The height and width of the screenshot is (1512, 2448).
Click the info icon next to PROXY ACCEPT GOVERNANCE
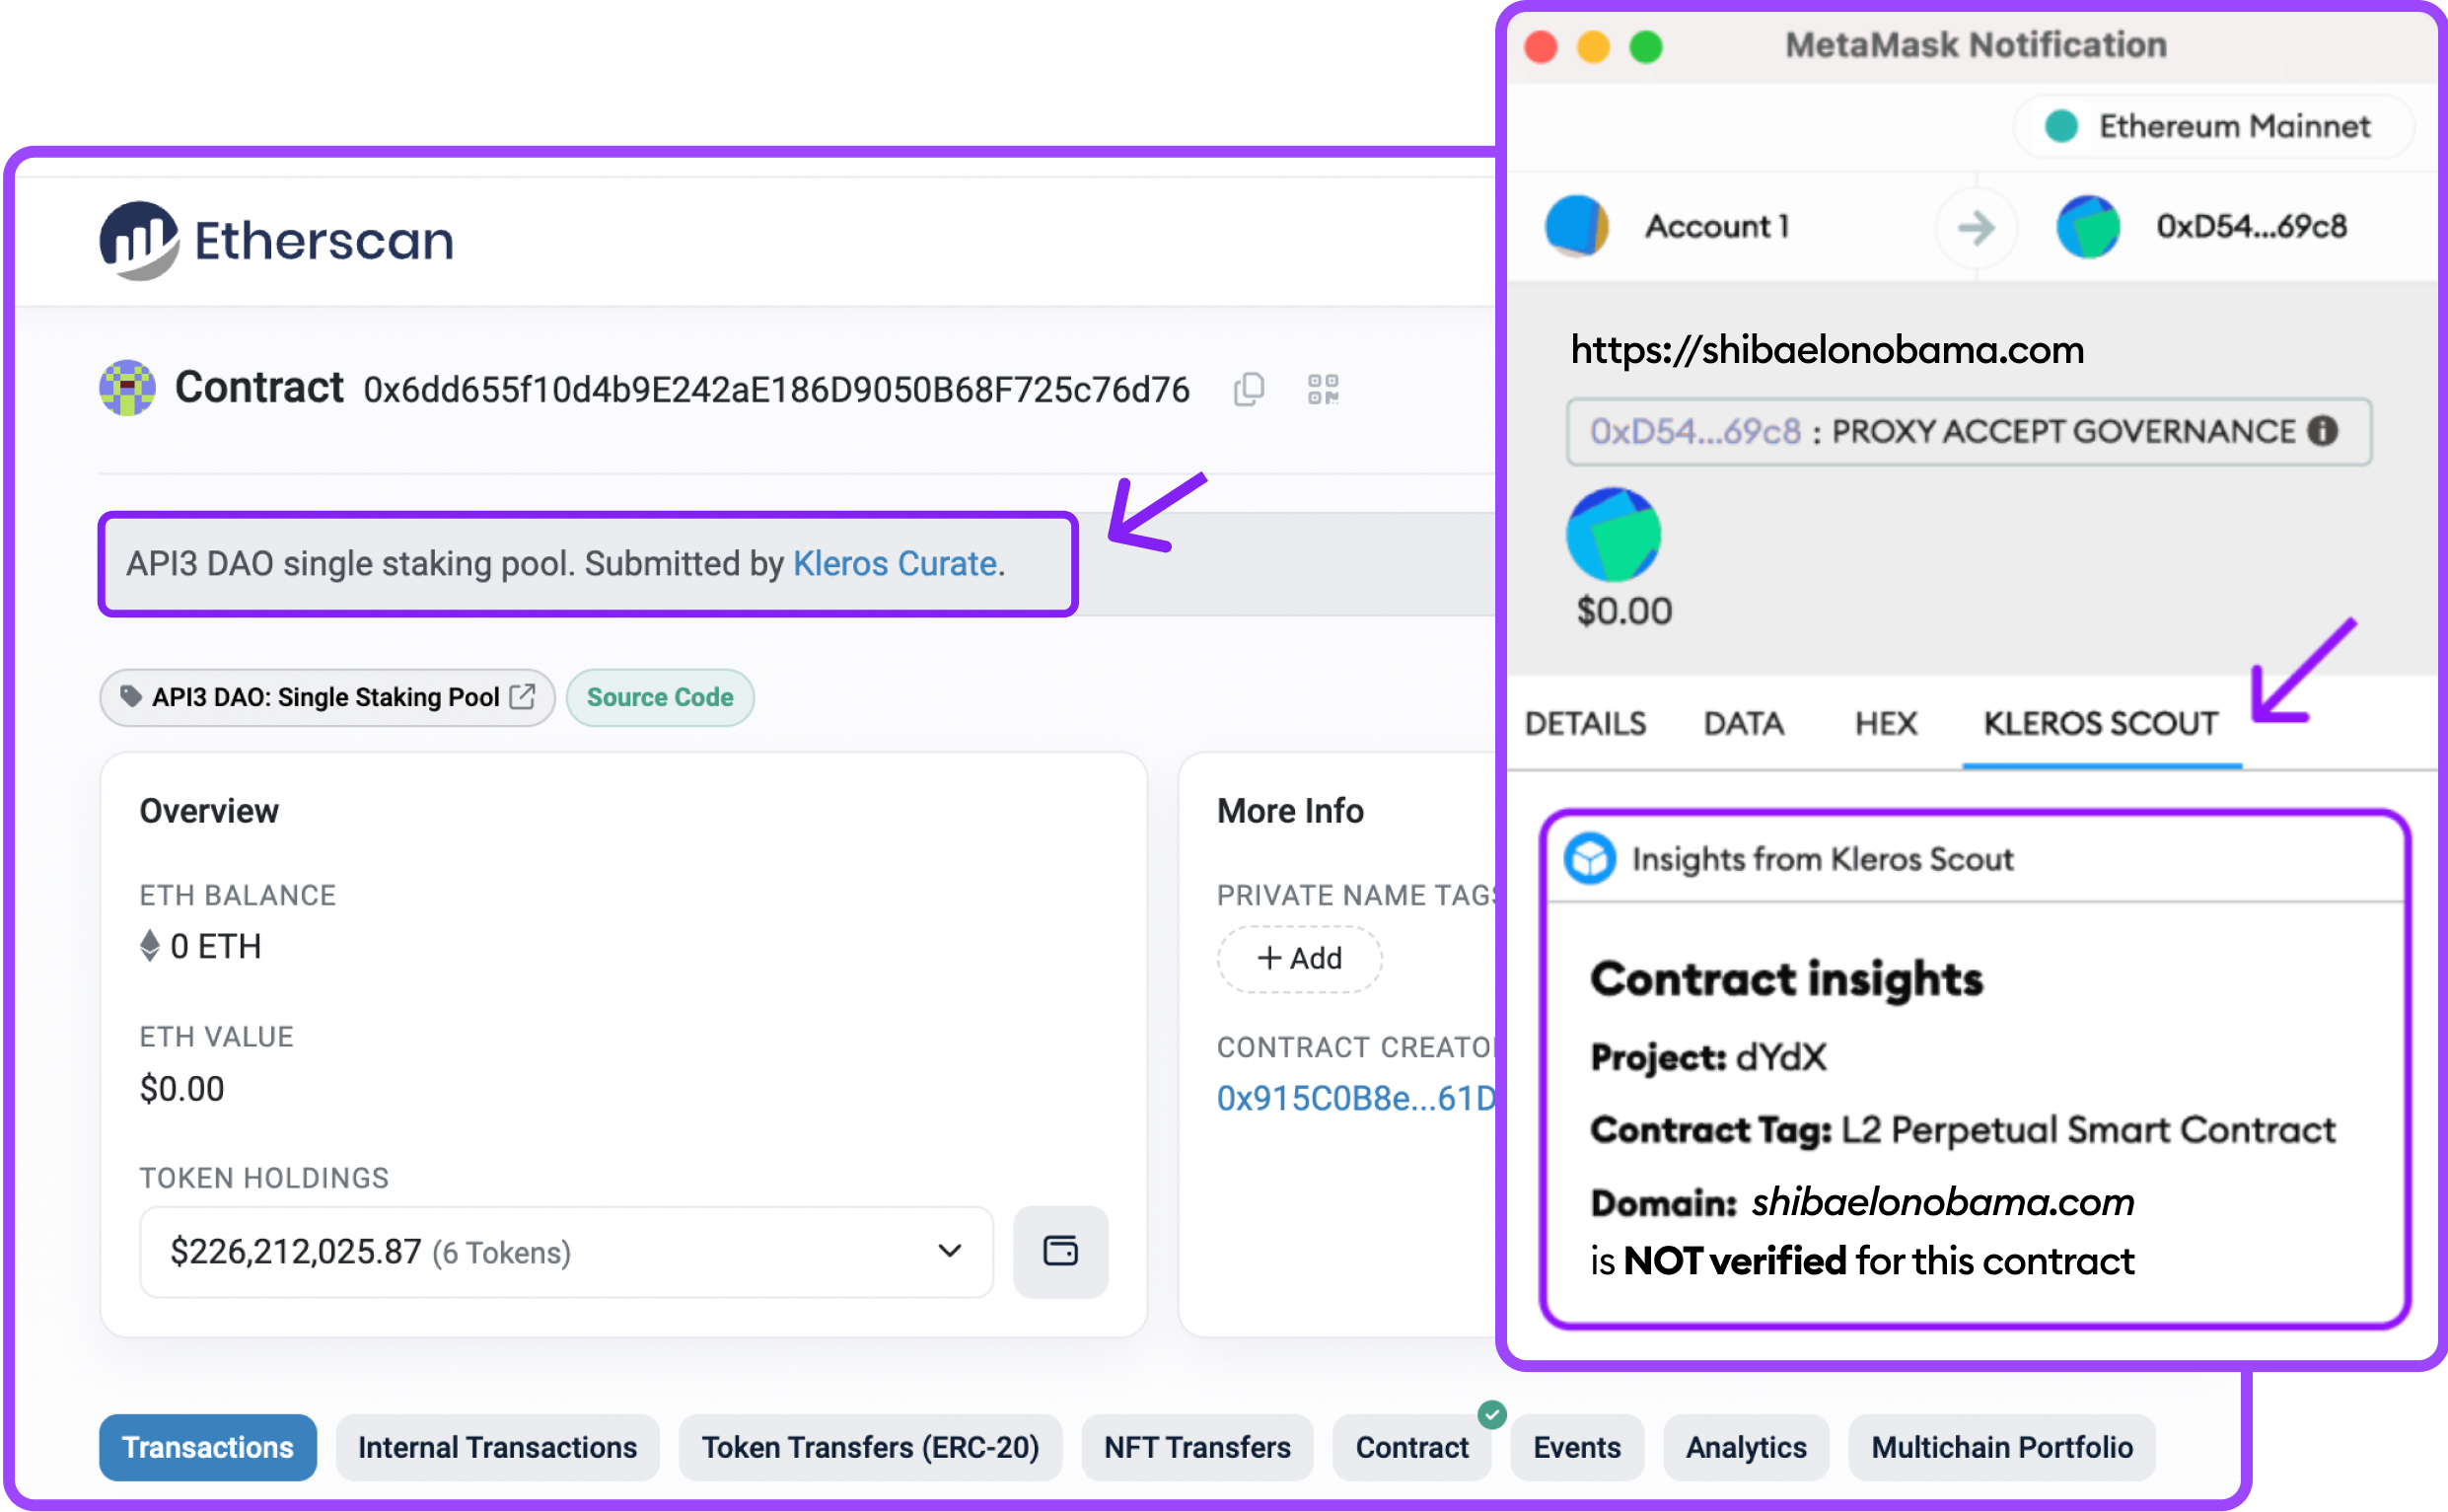click(2323, 431)
